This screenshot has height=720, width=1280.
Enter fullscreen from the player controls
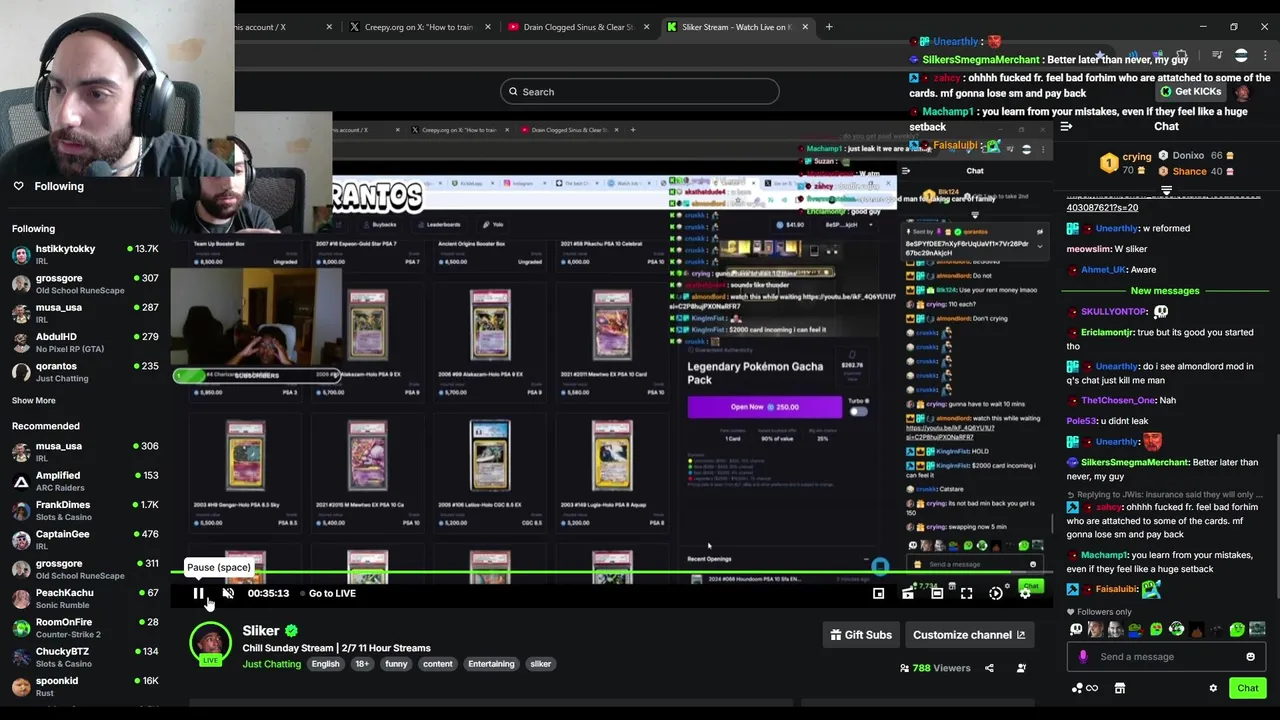coord(966,593)
